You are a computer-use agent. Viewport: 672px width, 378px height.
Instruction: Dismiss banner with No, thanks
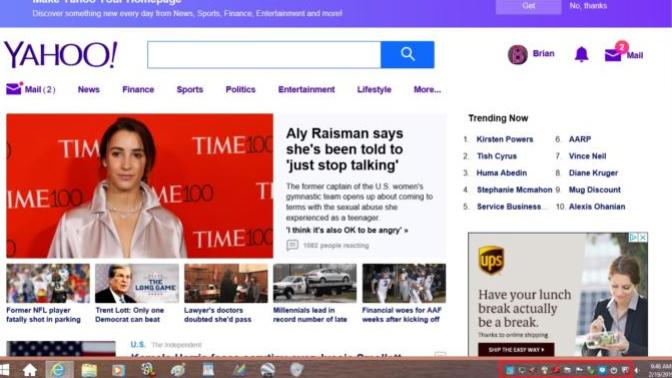[588, 6]
